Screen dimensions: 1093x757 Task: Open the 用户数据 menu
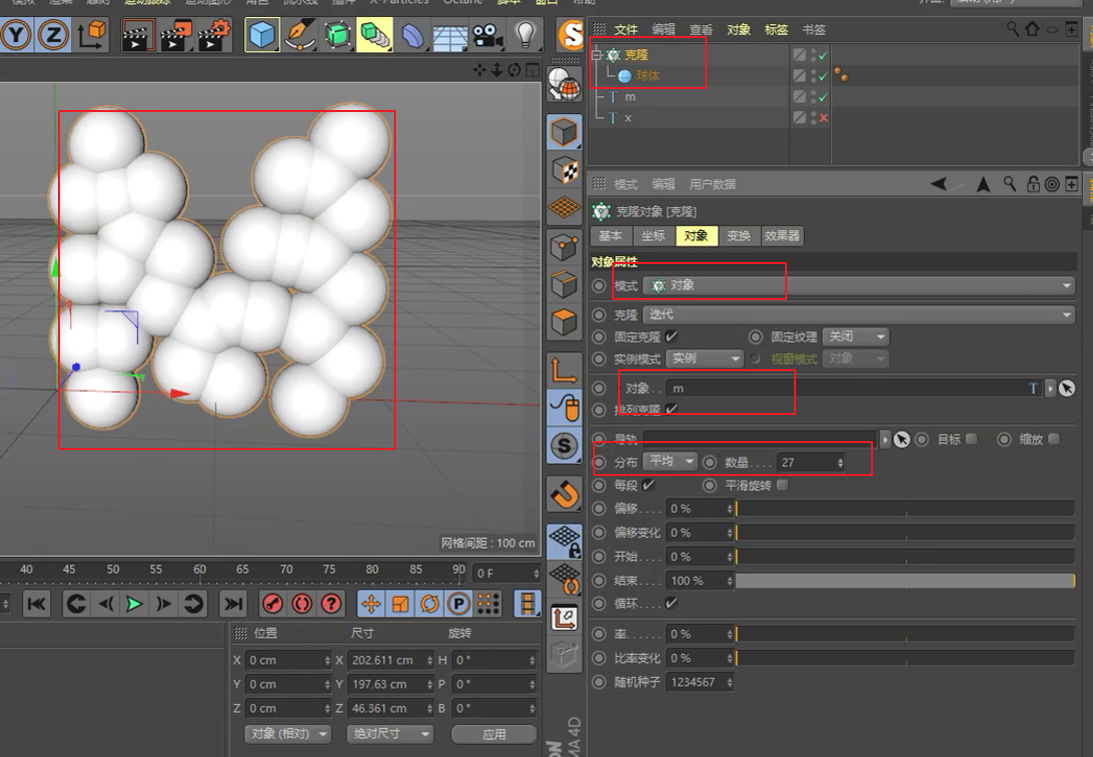pos(712,184)
